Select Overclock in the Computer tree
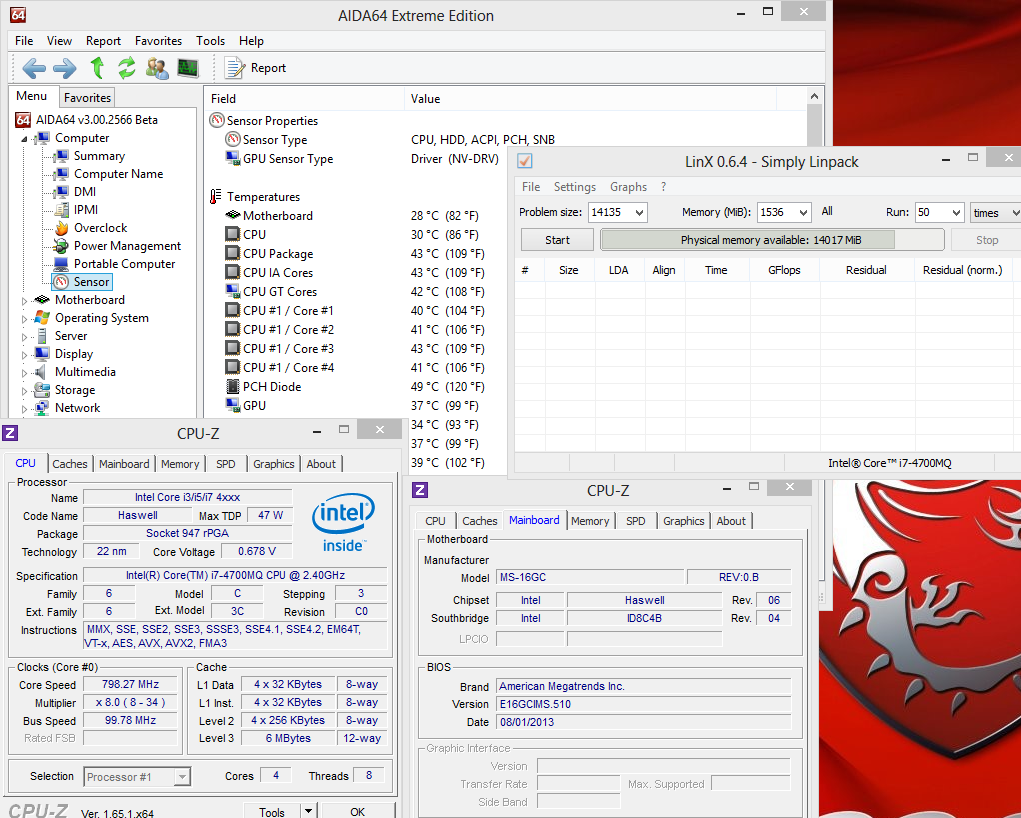 [x=100, y=228]
